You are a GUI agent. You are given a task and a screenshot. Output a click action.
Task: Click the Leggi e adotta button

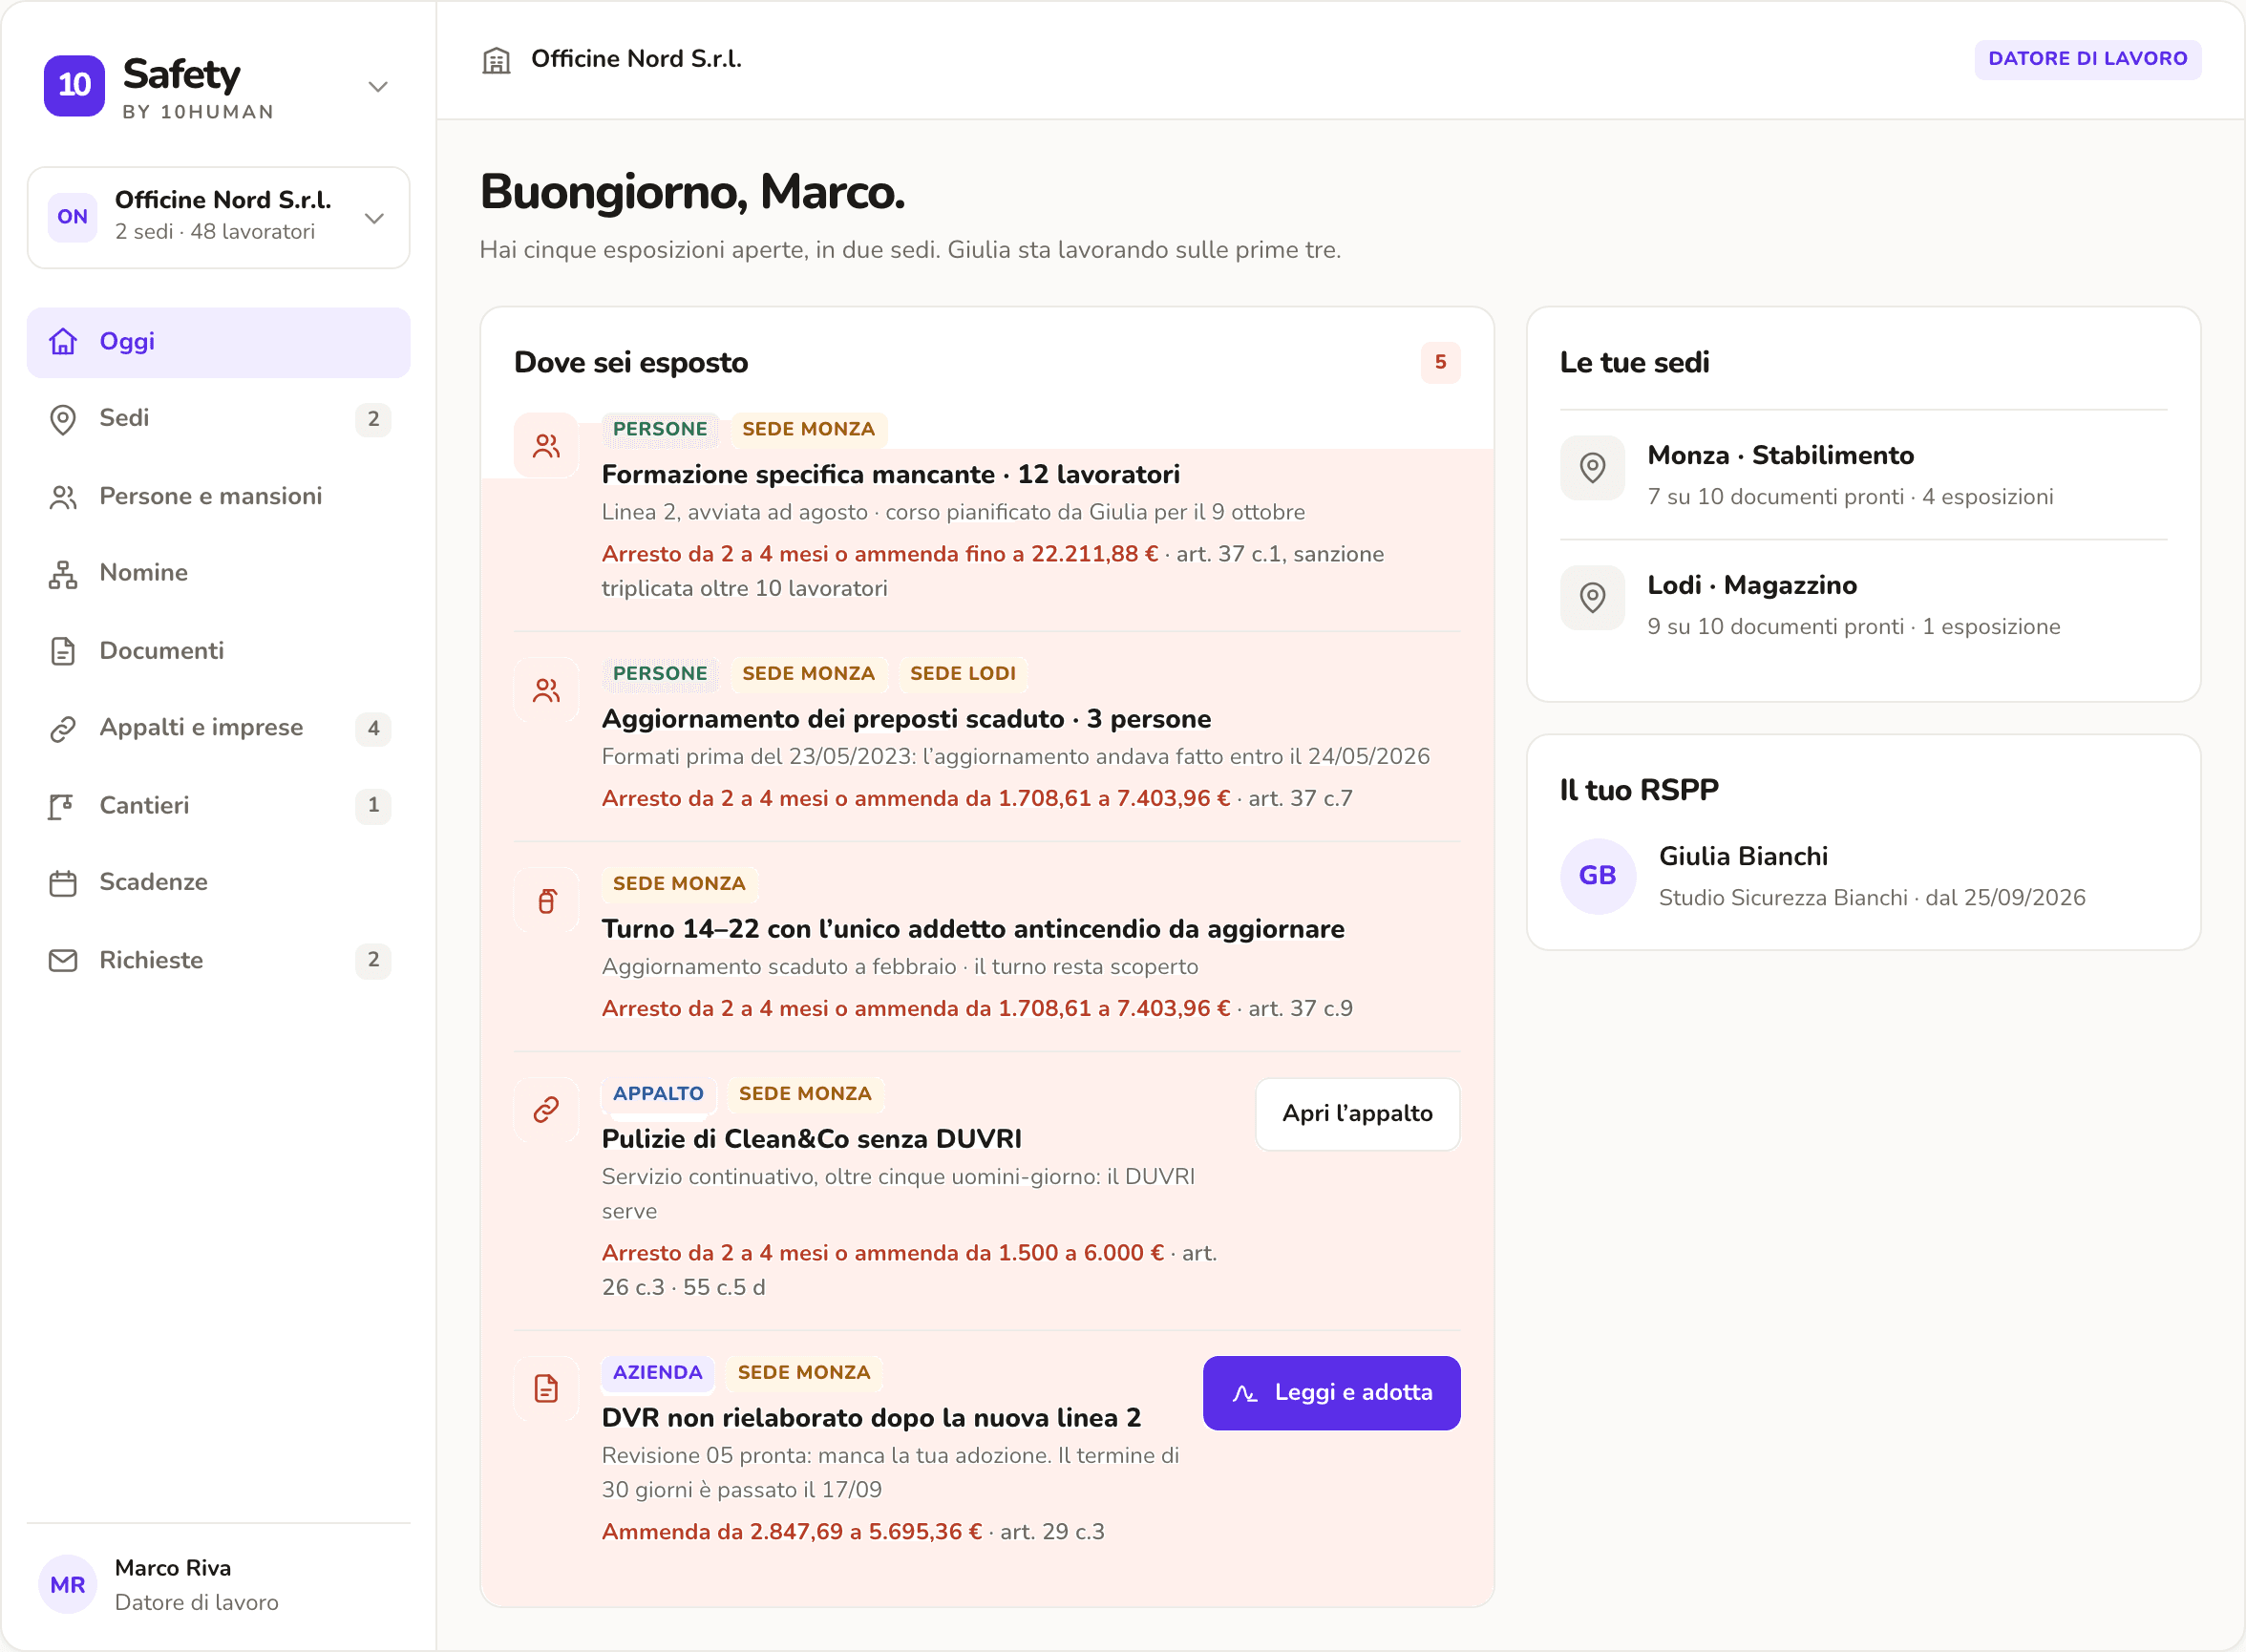click(1331, 1393)
